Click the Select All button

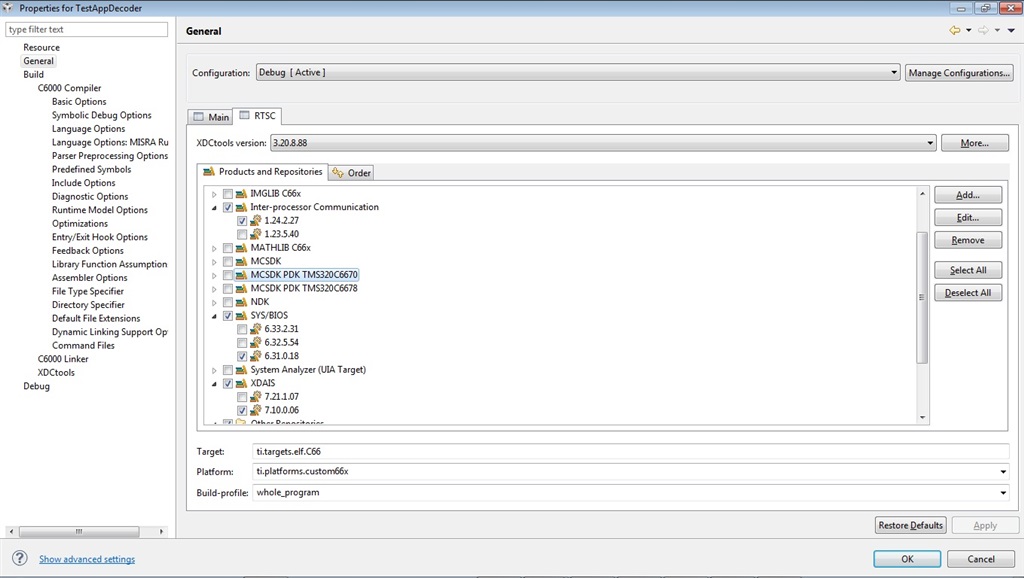point(968,270)
